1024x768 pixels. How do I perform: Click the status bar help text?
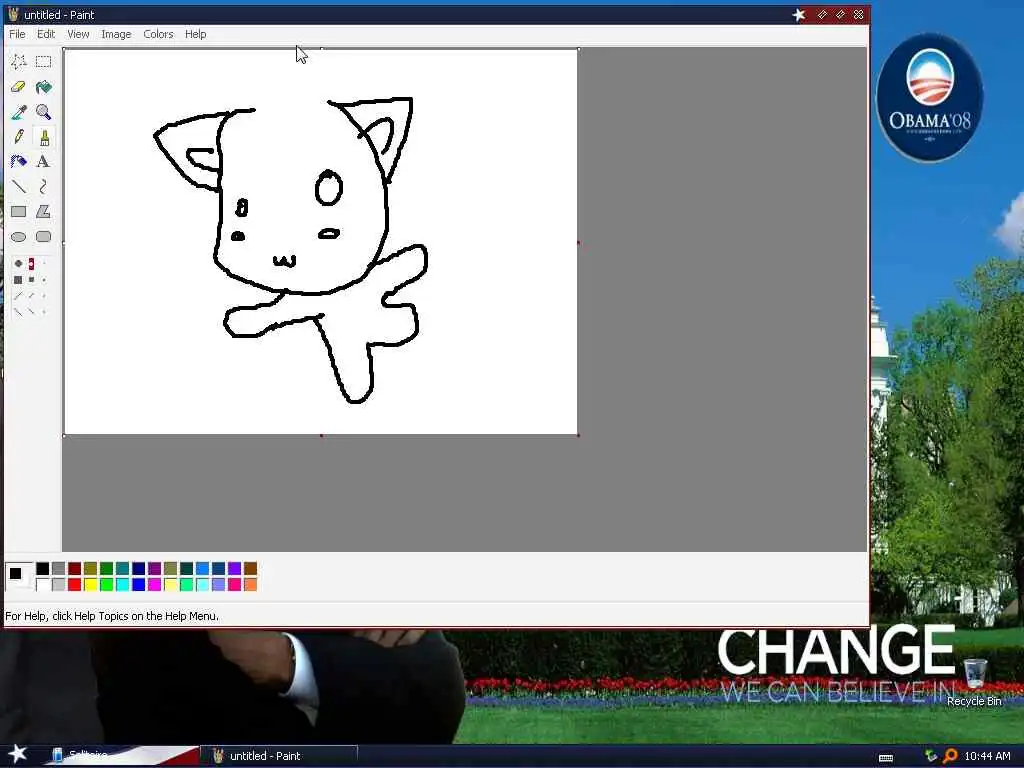pos(112,616)
